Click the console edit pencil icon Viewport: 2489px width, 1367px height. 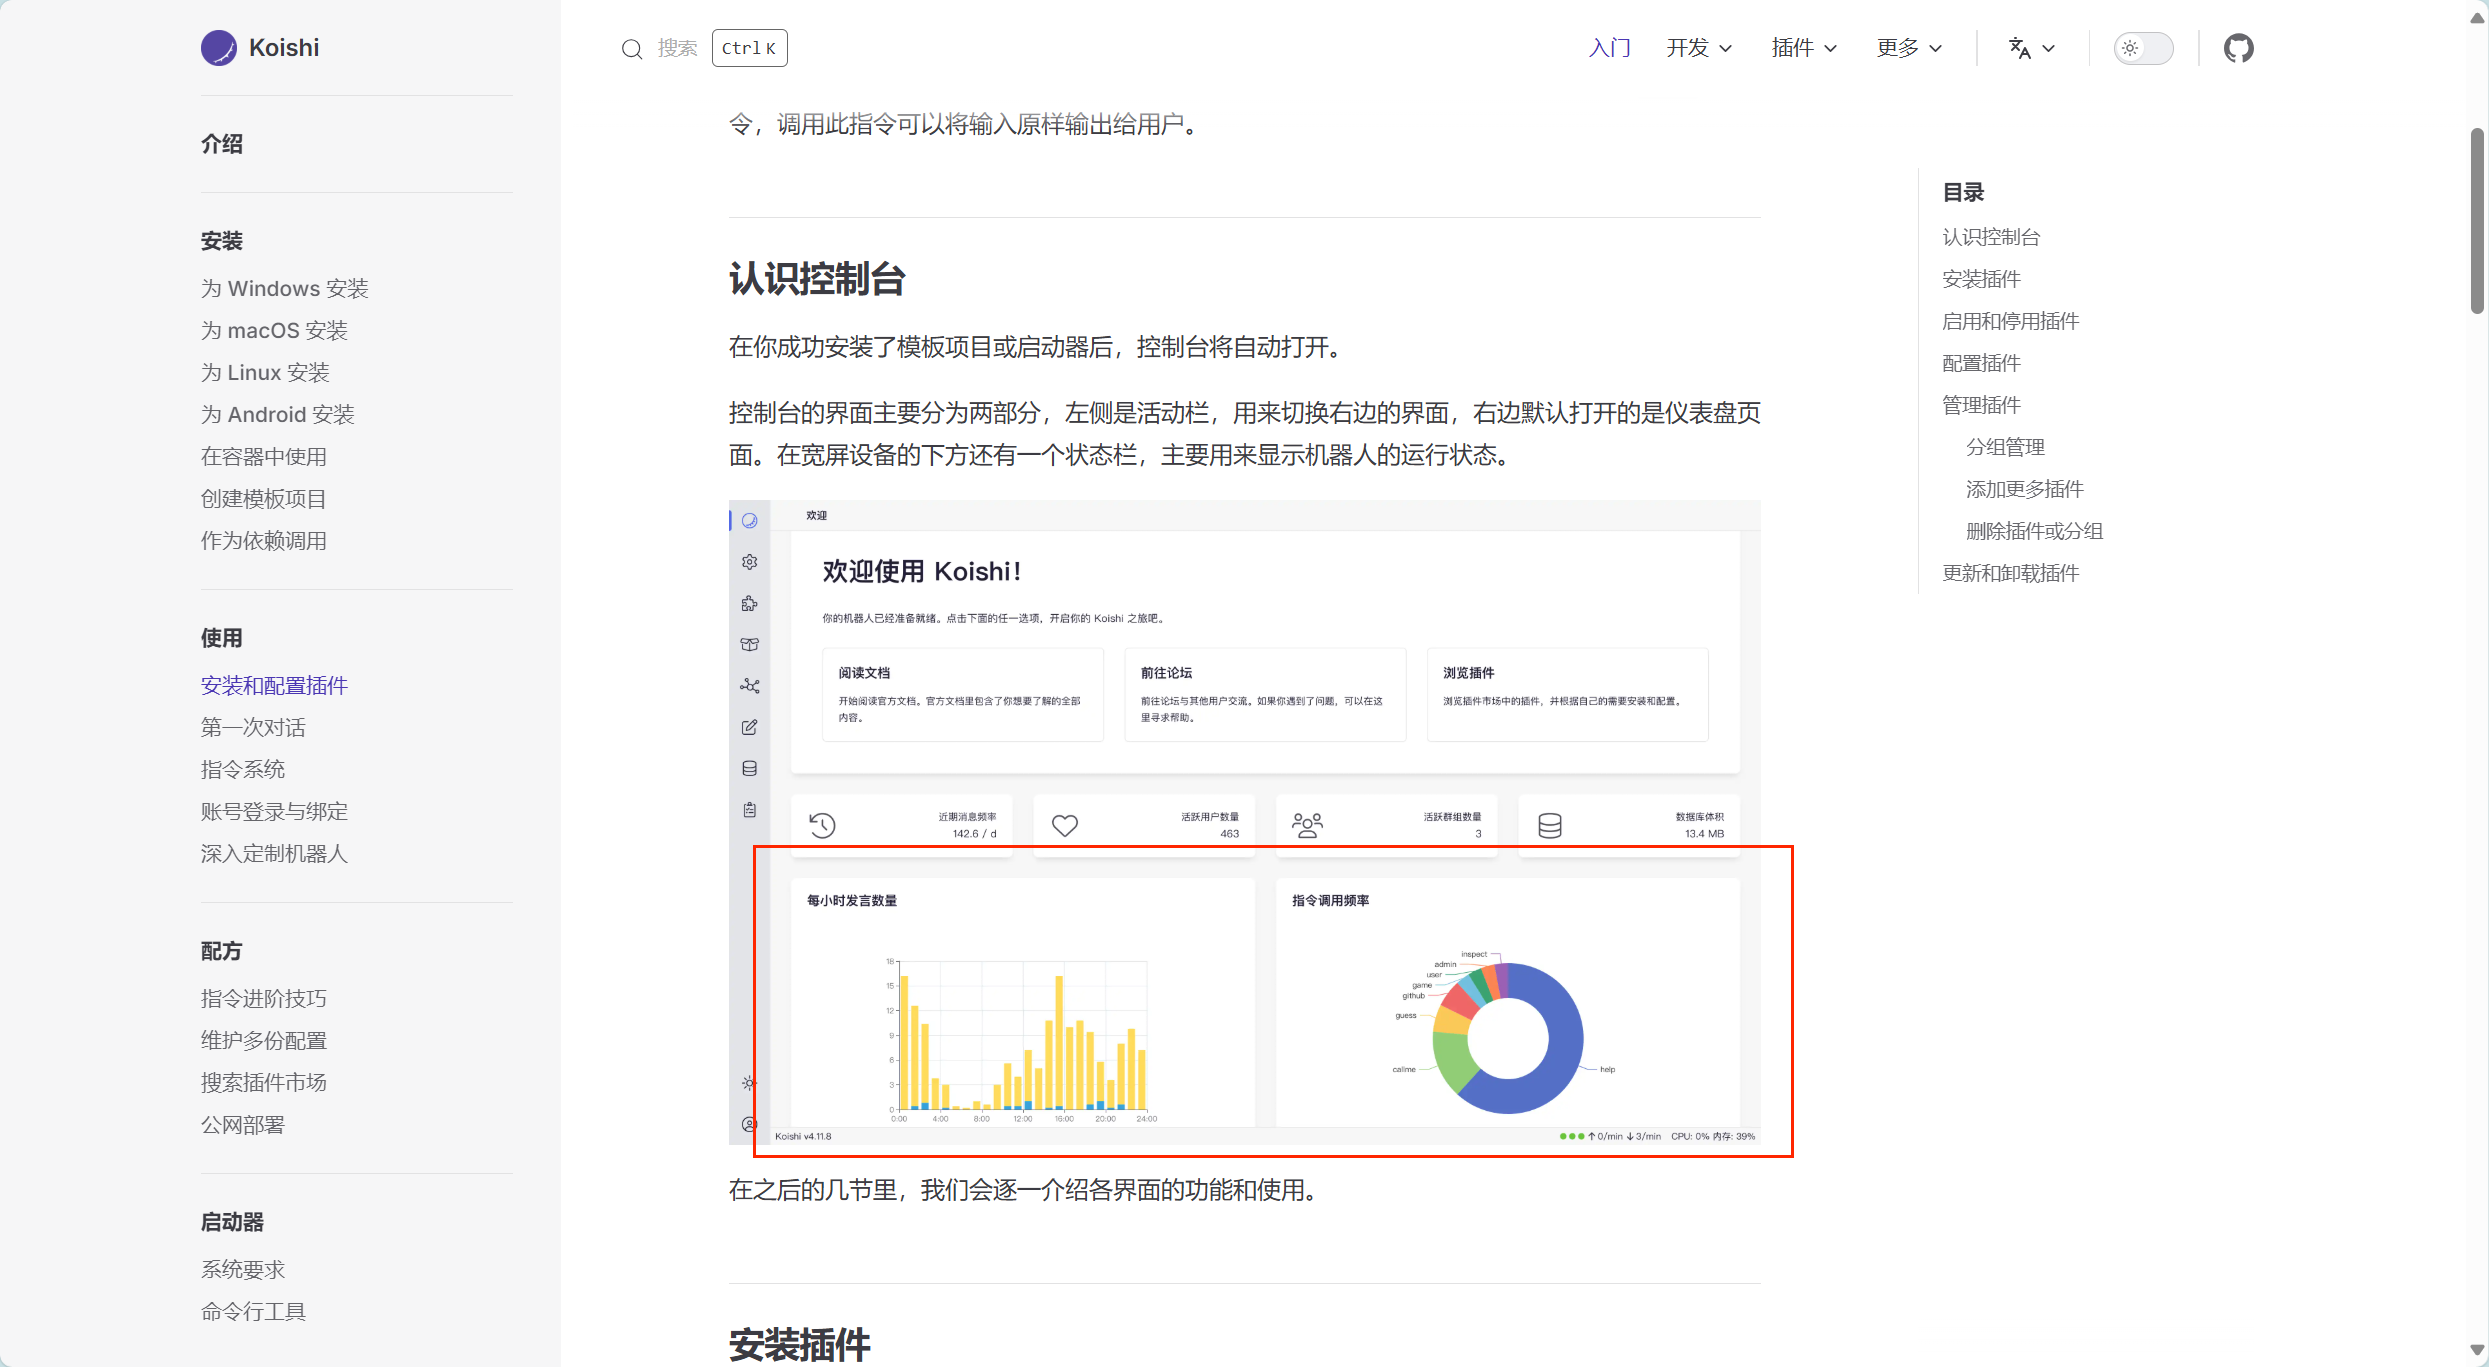click(x=750, y=727)
